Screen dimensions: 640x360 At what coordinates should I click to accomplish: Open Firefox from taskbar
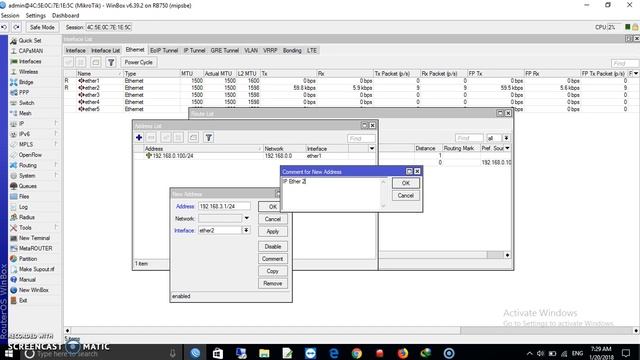click(x=402, y=353)
